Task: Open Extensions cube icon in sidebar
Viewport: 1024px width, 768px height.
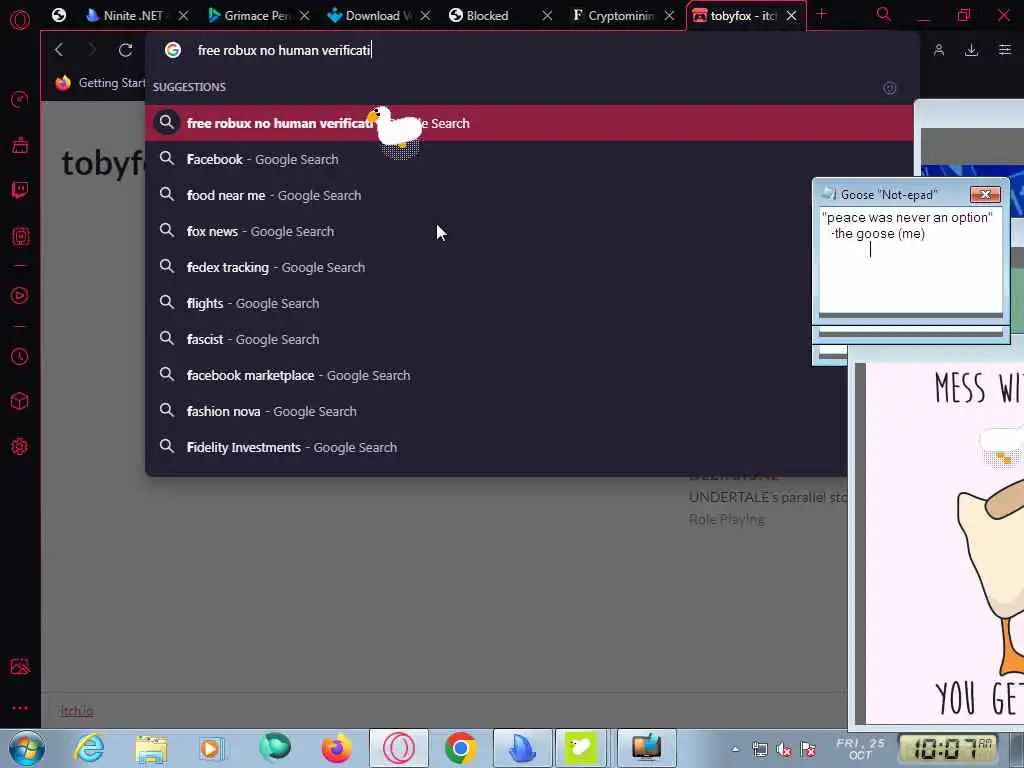Action: 20,401
